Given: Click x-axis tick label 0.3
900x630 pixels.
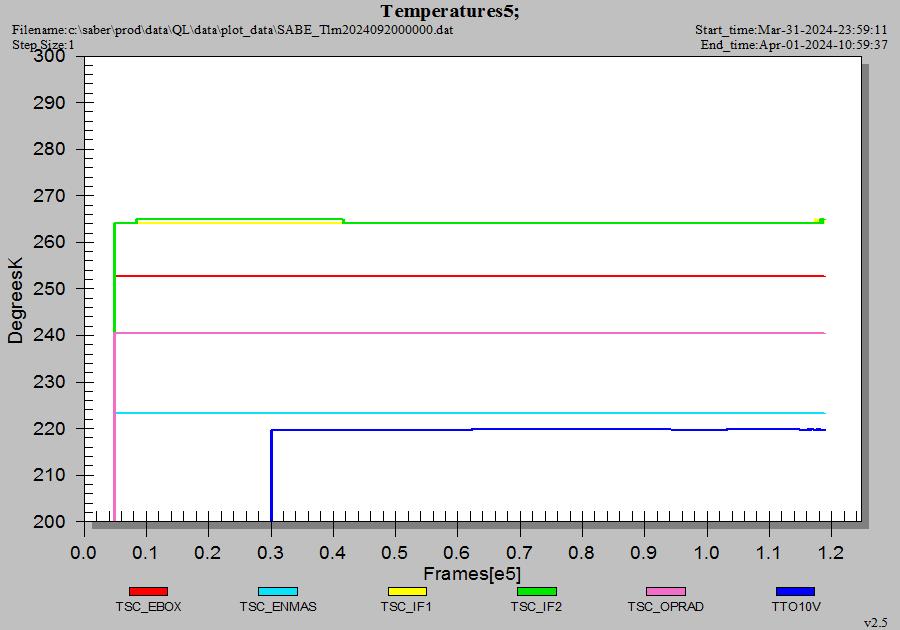Looking at the screenshot, I should pyautogui.click(x=270, y=553).
